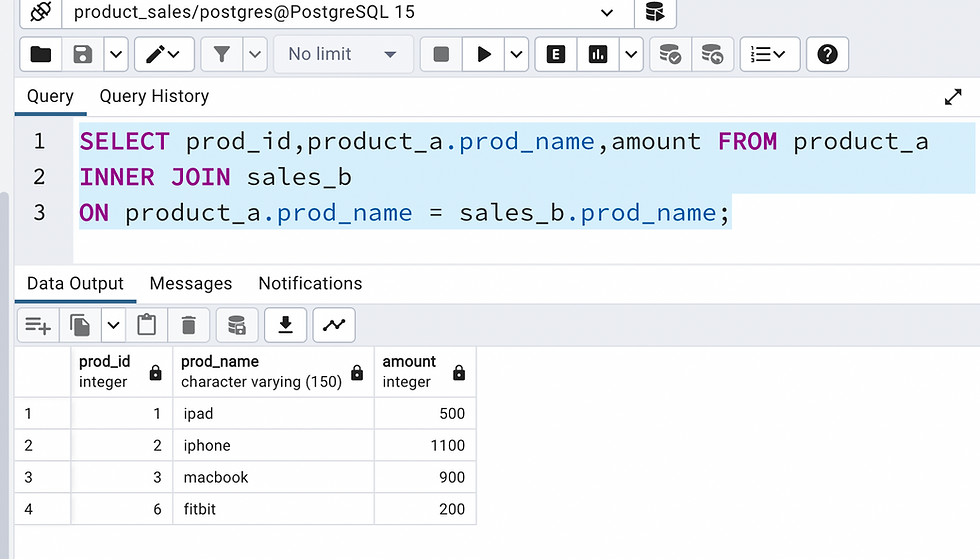Click the iphone cell
Viewport: 980px width, 559px height.
(274, 446)
